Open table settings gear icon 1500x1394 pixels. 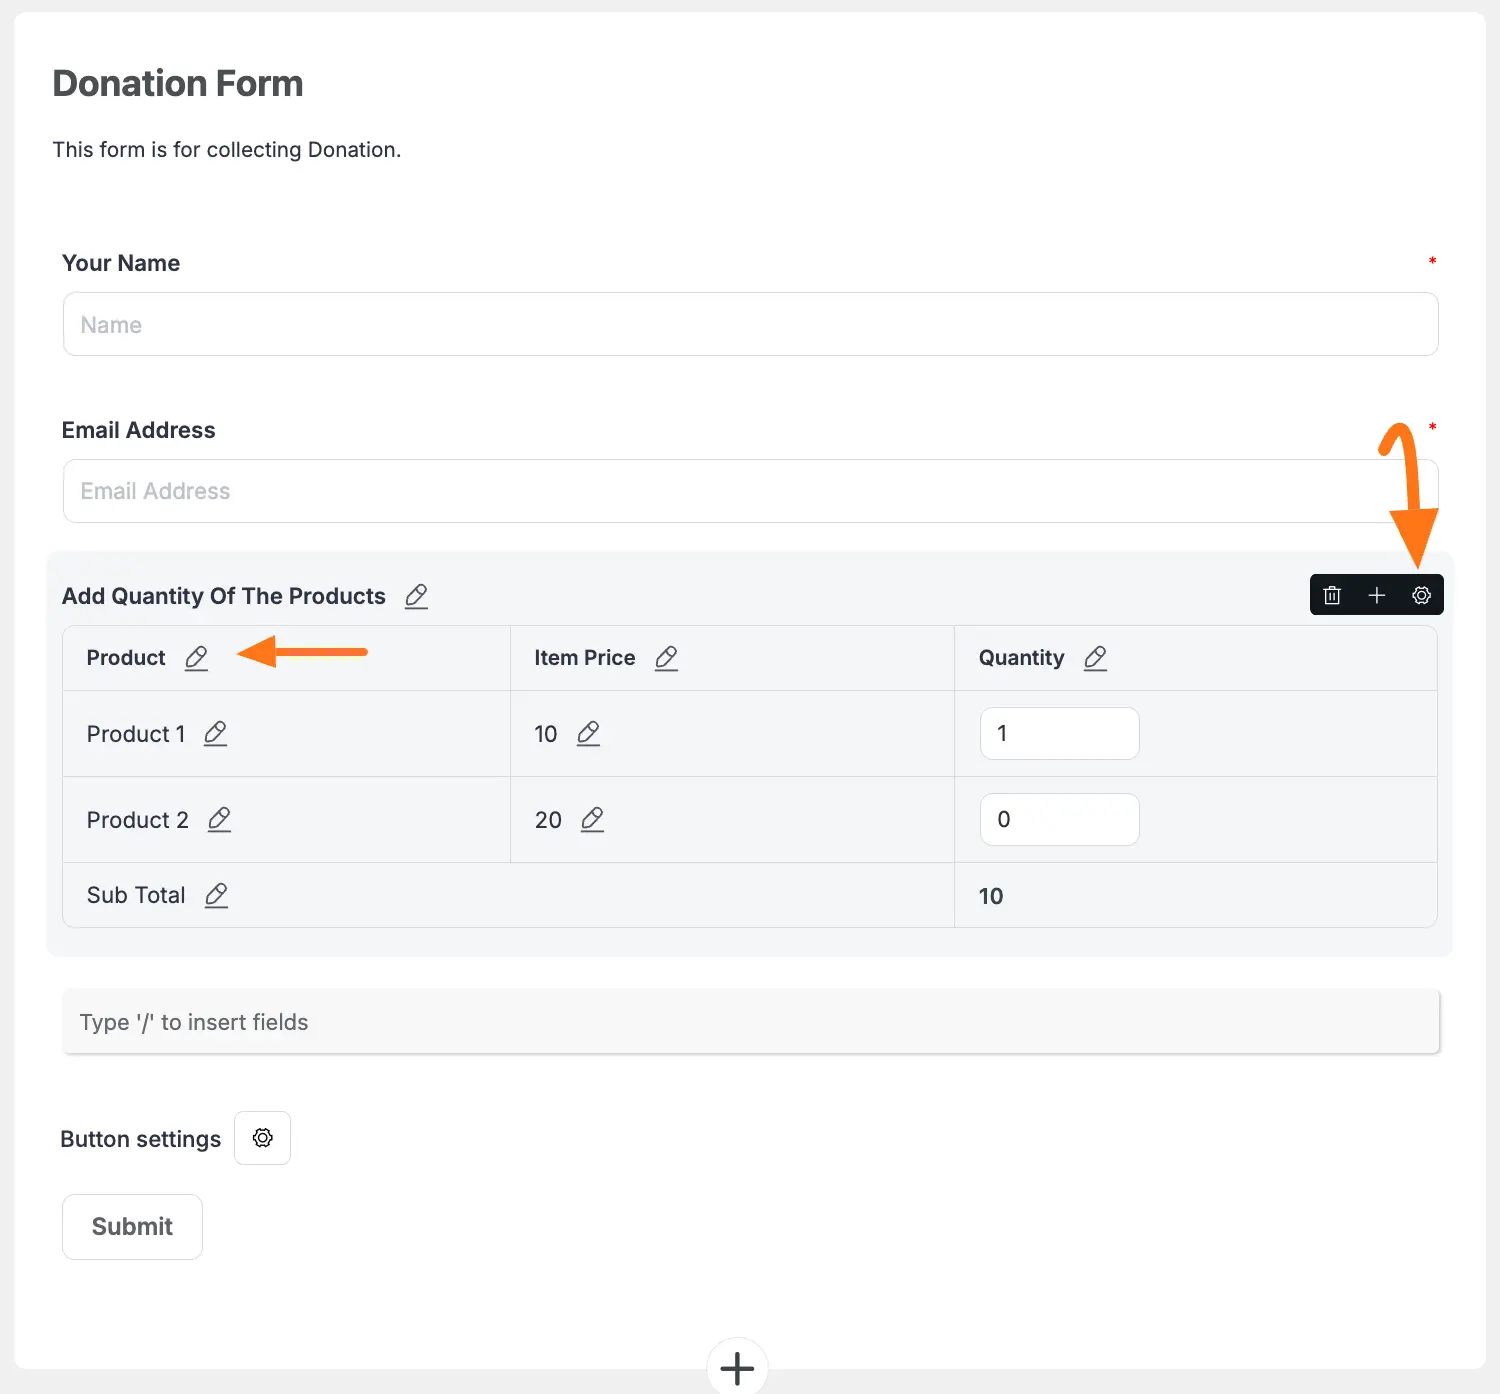pyautogui.click(x=1421, y=595)
